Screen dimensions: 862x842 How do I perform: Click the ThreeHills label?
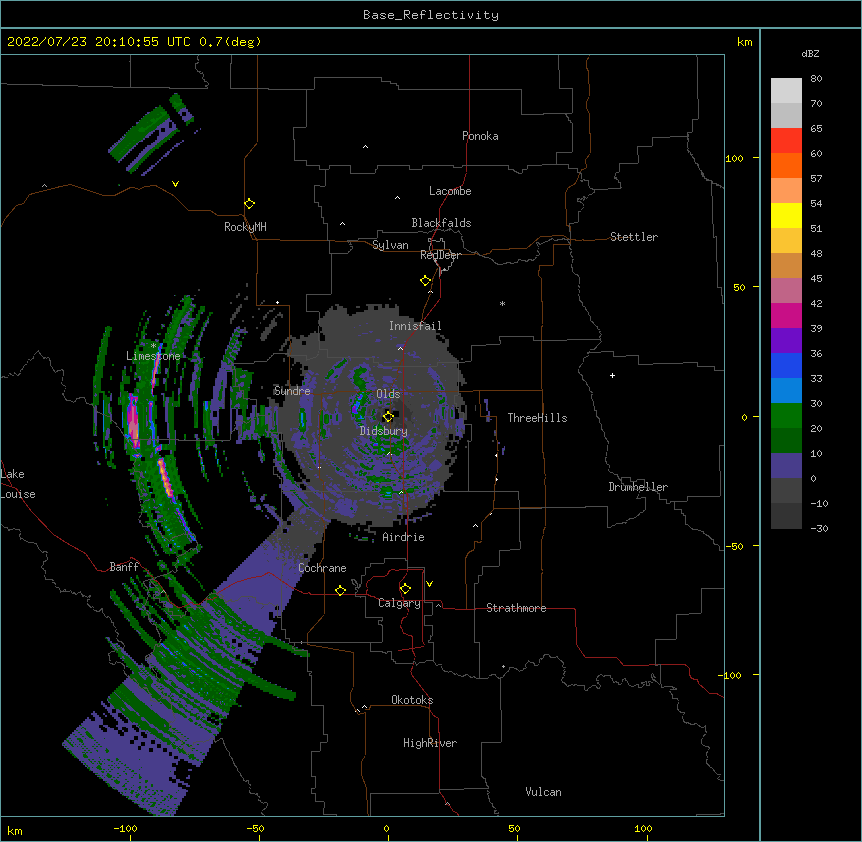pyautogui.click(x=538, y=418)
